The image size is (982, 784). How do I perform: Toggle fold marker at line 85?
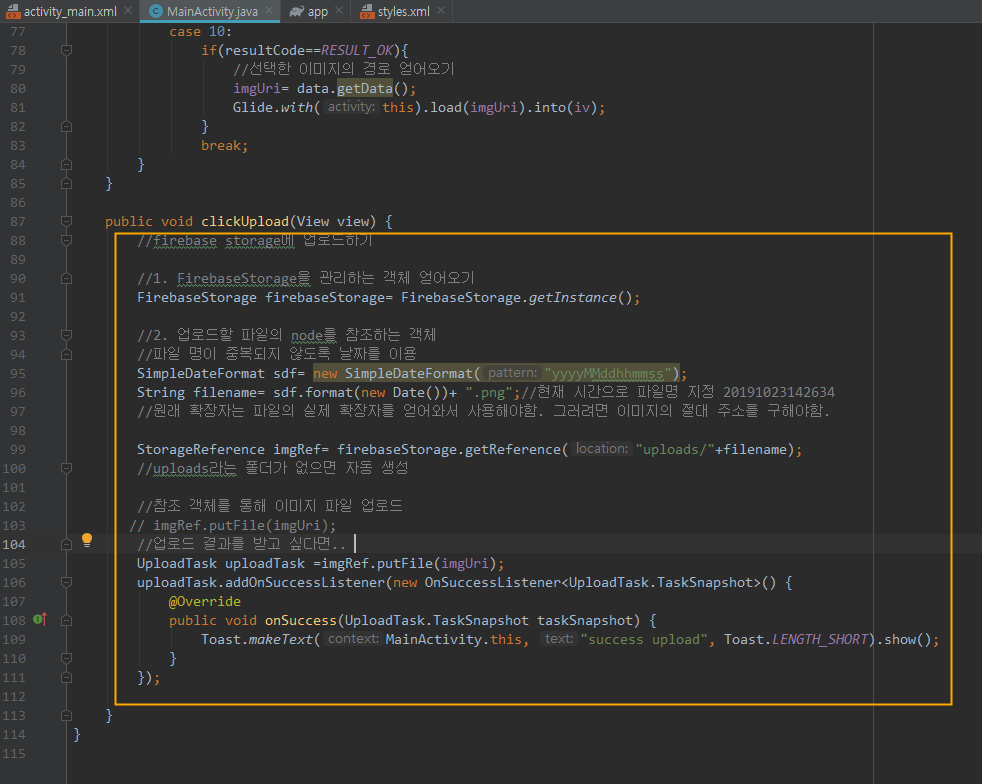[66, 183]
